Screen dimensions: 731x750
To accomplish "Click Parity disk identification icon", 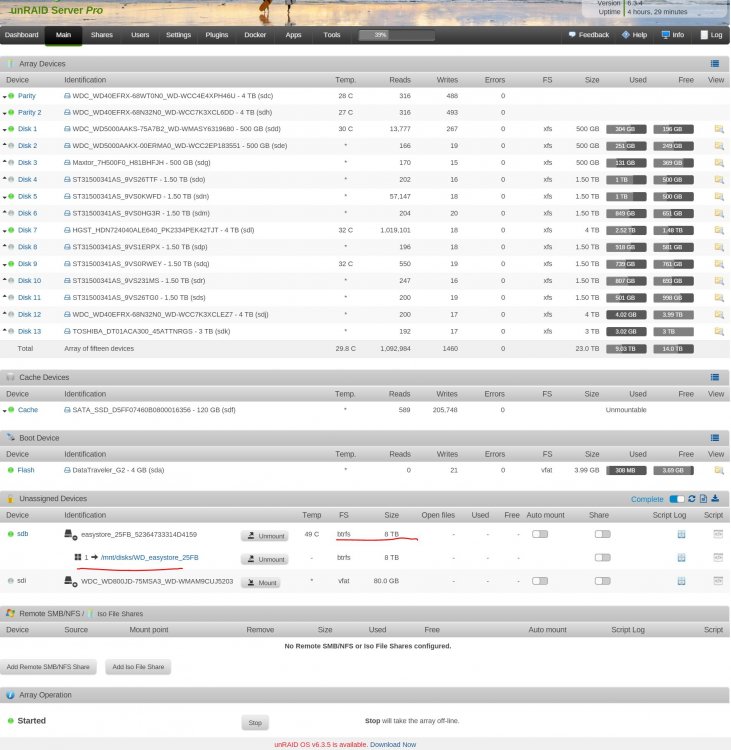I will [x=67, y=96].
